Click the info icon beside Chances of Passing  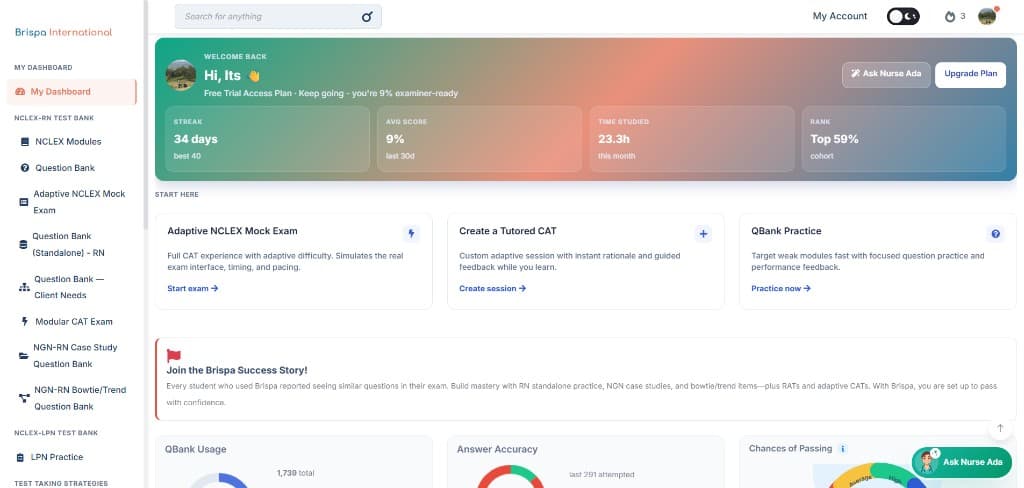pyautogui.click(x=842, y=449)
